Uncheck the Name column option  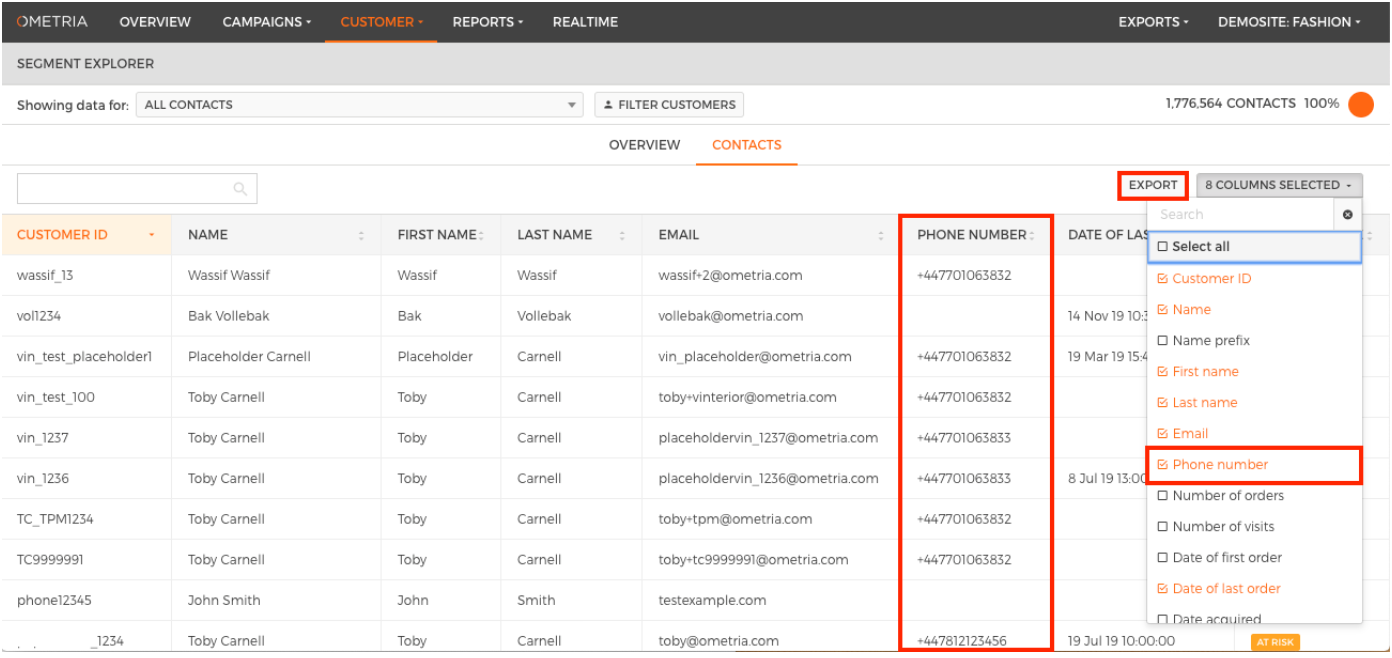(1162, 309)
